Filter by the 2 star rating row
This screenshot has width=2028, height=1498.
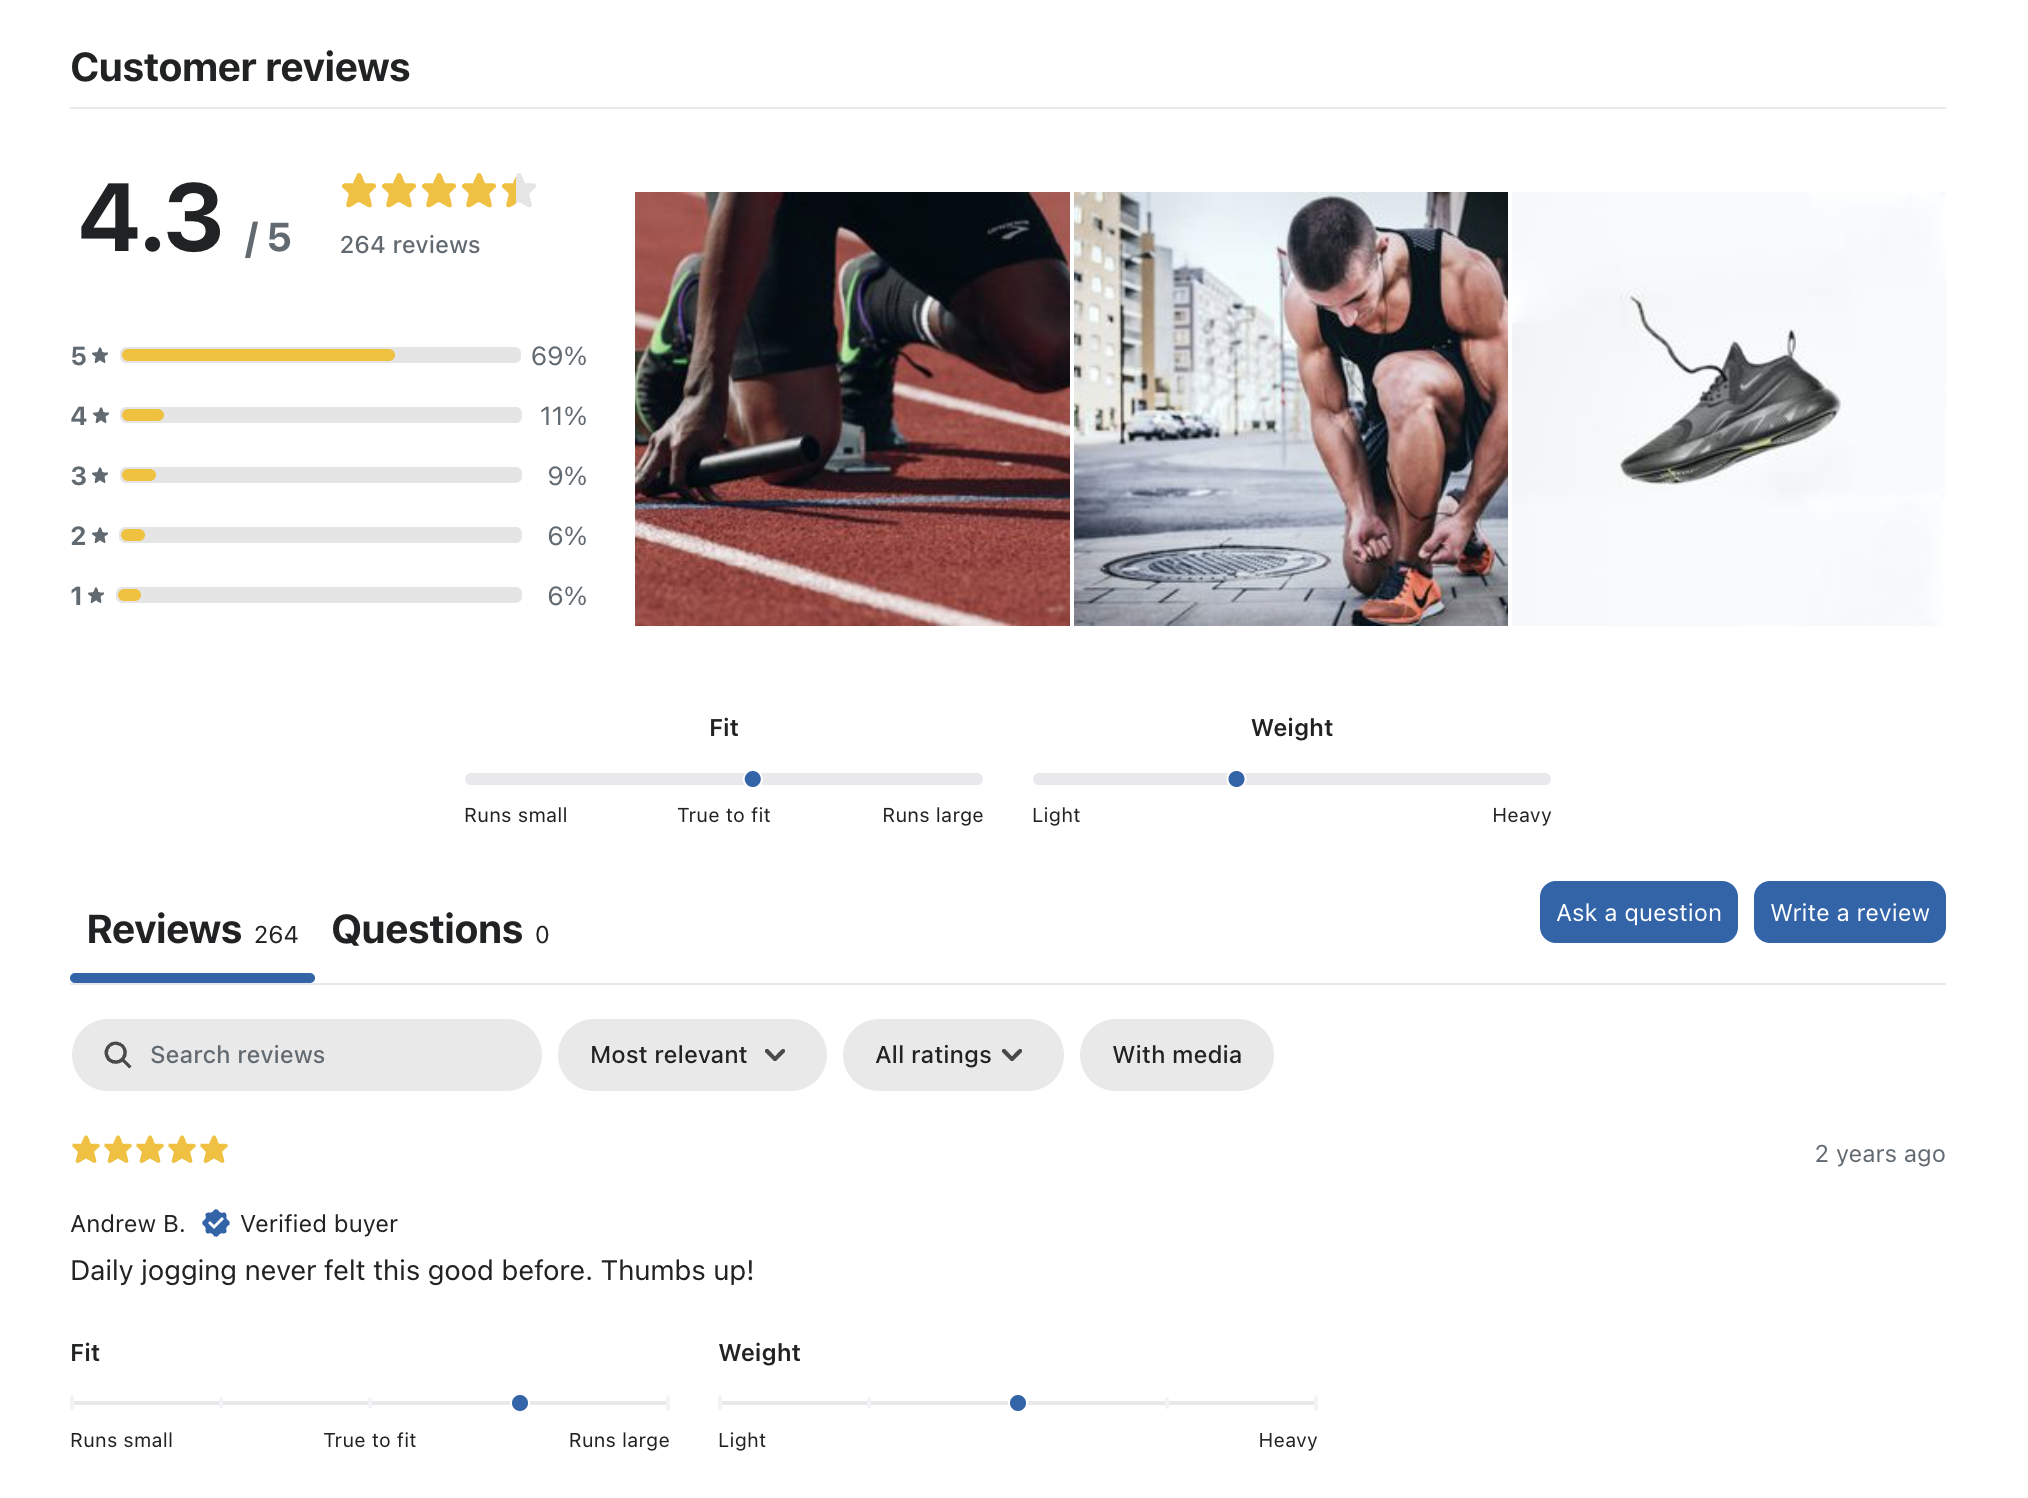pos(320,536)
